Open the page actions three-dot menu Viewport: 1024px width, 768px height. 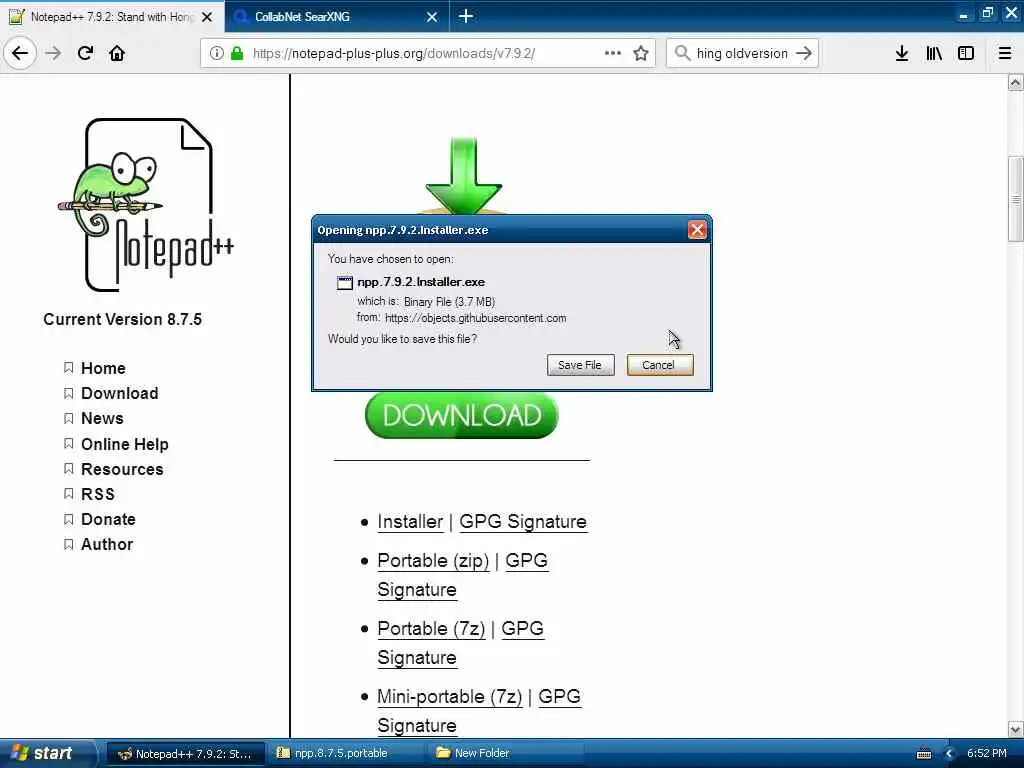coord(613,53)
